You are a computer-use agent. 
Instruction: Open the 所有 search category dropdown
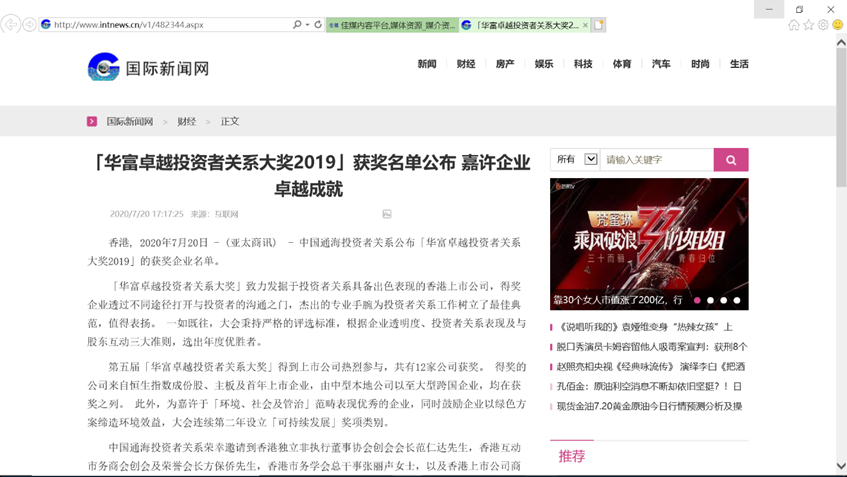tap(576, 159)
